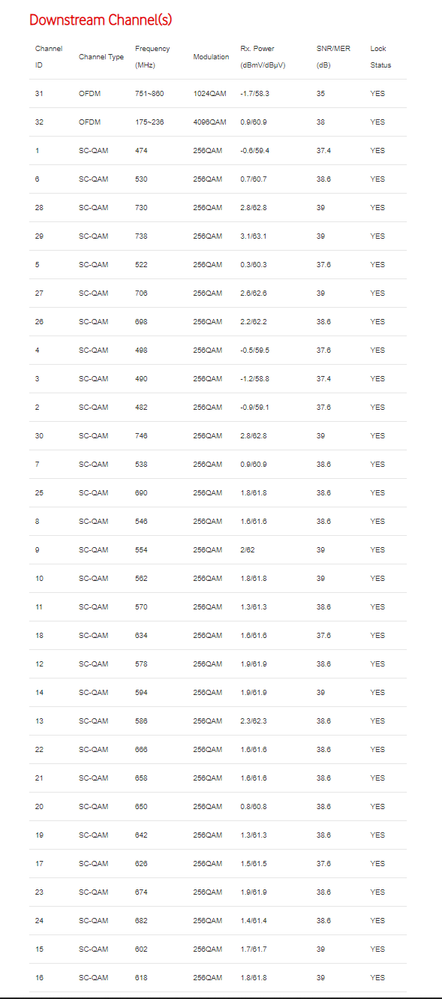
Task: Click the Channel Type column header
Action: click(x=101, y=57)
